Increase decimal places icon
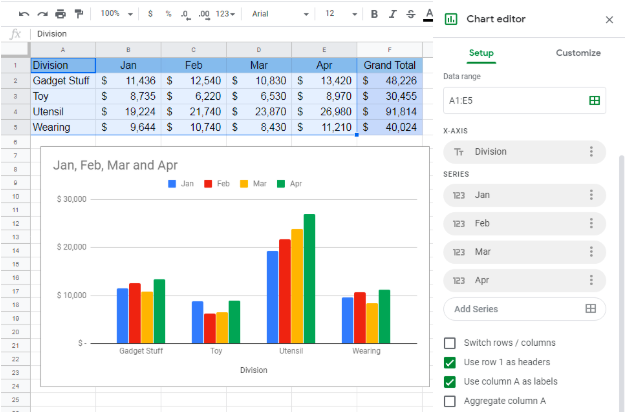The image size is (625, 412). click(204, 14)
